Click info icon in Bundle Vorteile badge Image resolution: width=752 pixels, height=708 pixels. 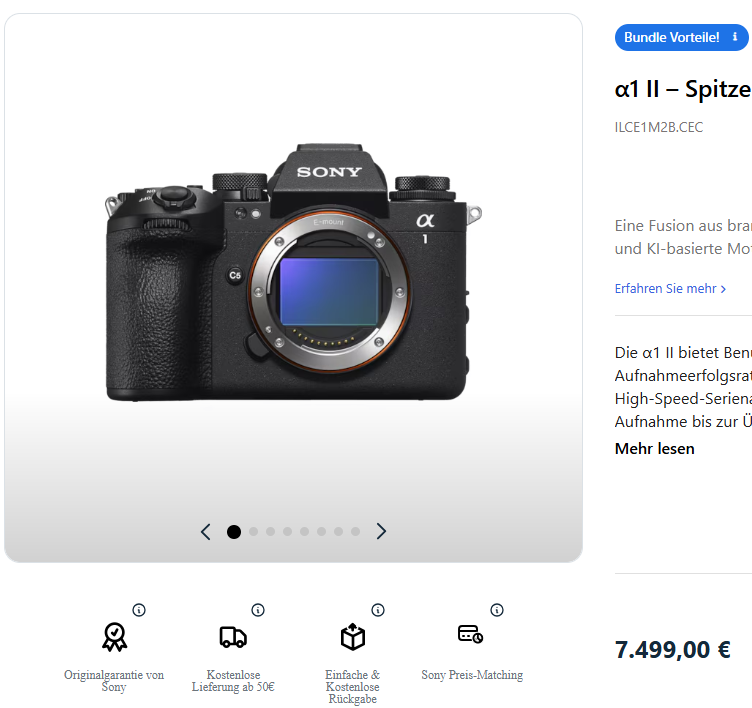coord(735,37)
